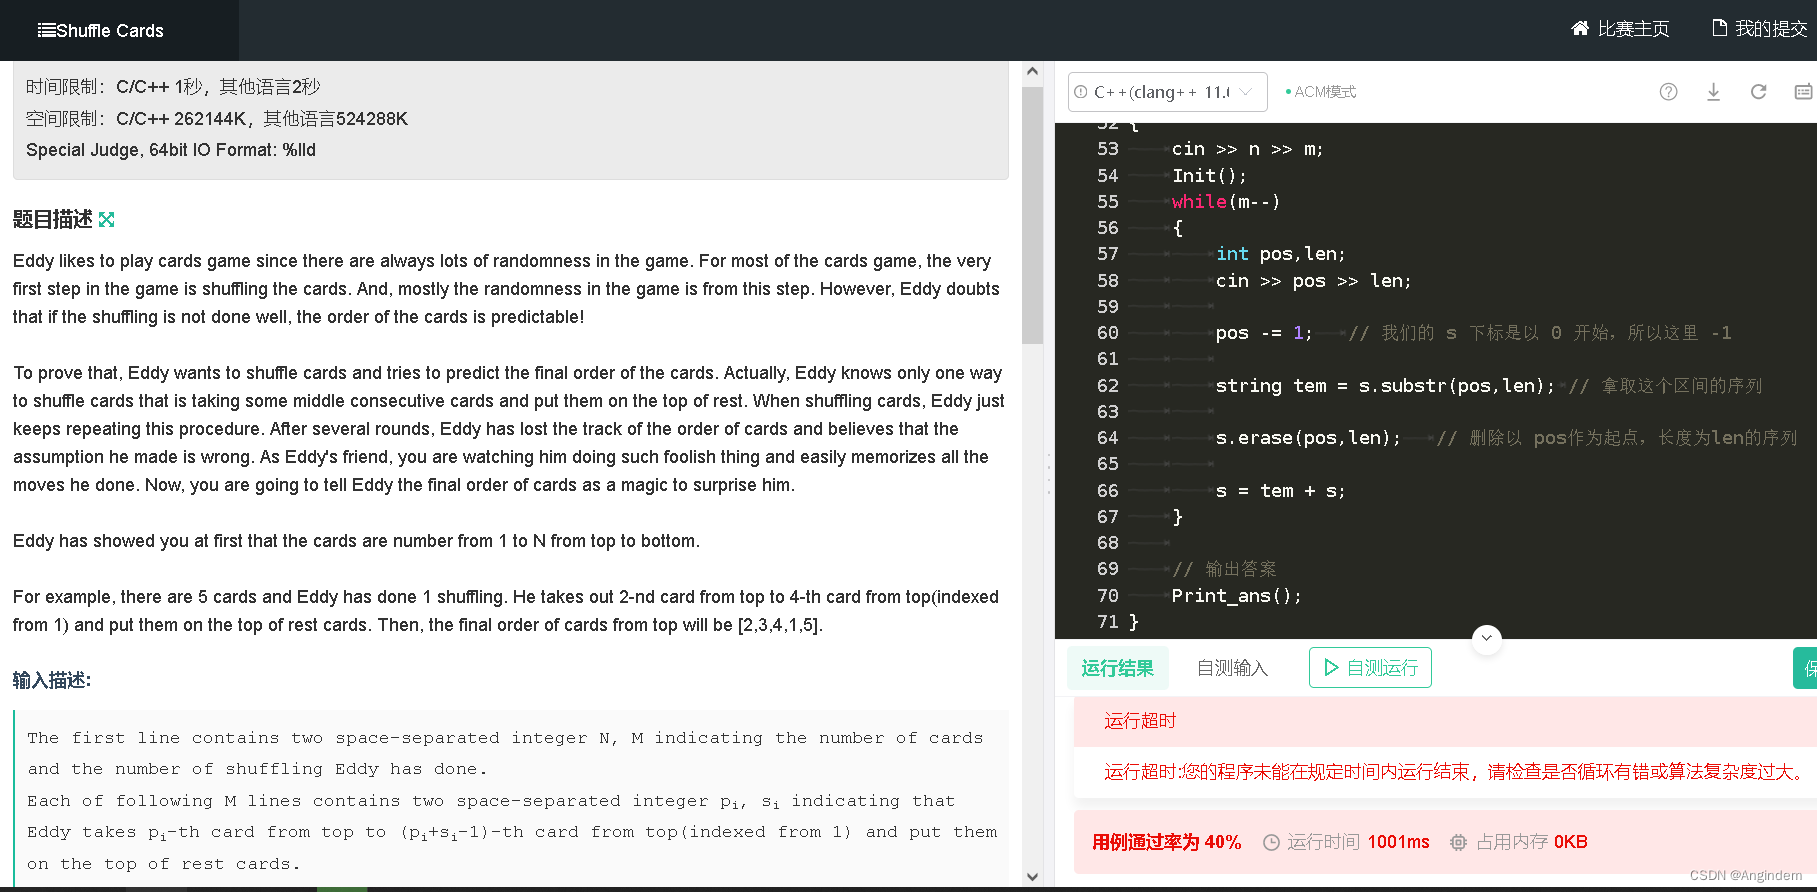Click the home icon for 比赛主页
Image resolution: width=1817 pixels, height=892 pixels.
(1580, 28)
